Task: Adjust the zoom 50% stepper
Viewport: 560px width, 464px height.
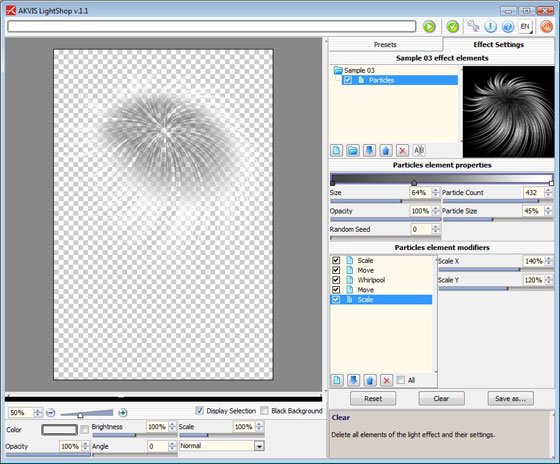Action: point(38,413)
